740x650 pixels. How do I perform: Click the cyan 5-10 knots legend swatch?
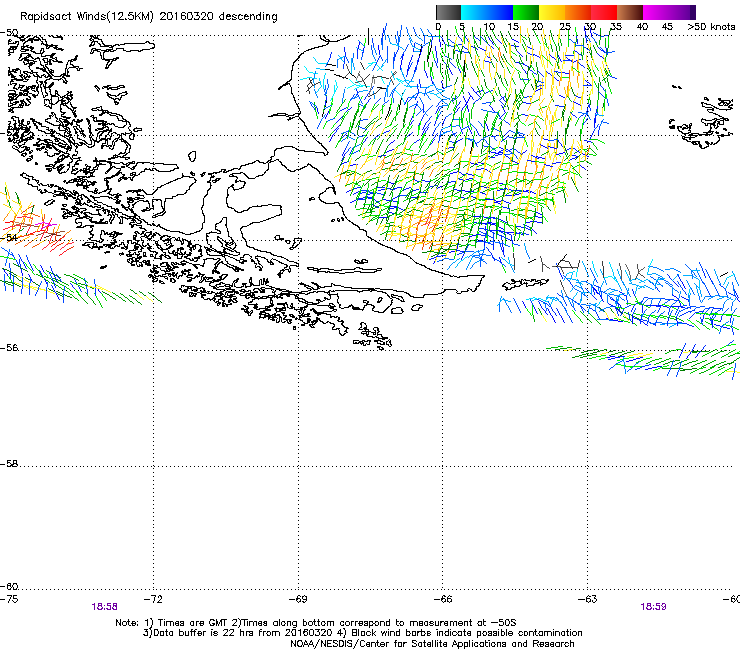click(473, 12)
